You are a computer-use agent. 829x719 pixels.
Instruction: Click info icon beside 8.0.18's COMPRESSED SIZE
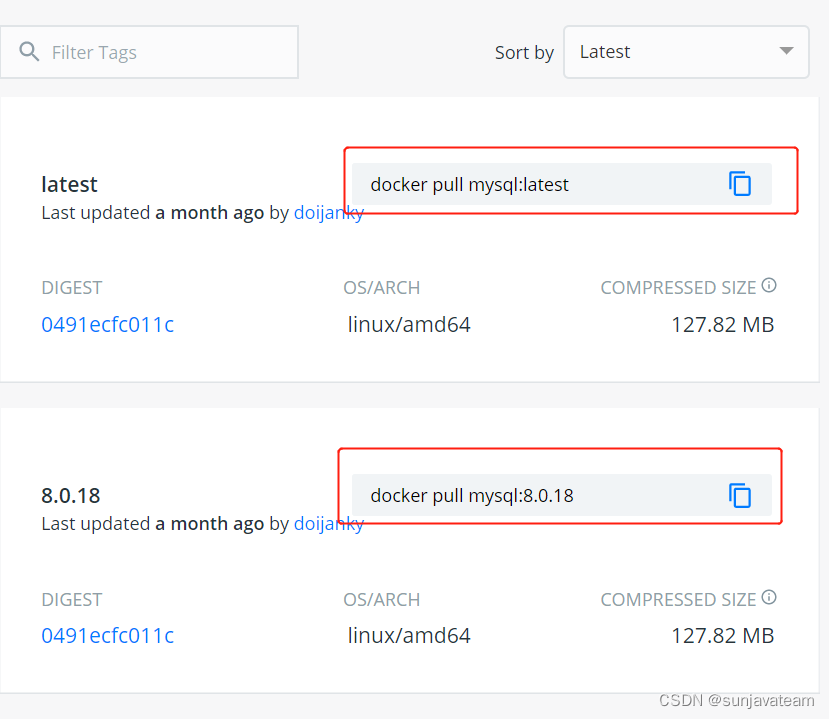(769, 597)
